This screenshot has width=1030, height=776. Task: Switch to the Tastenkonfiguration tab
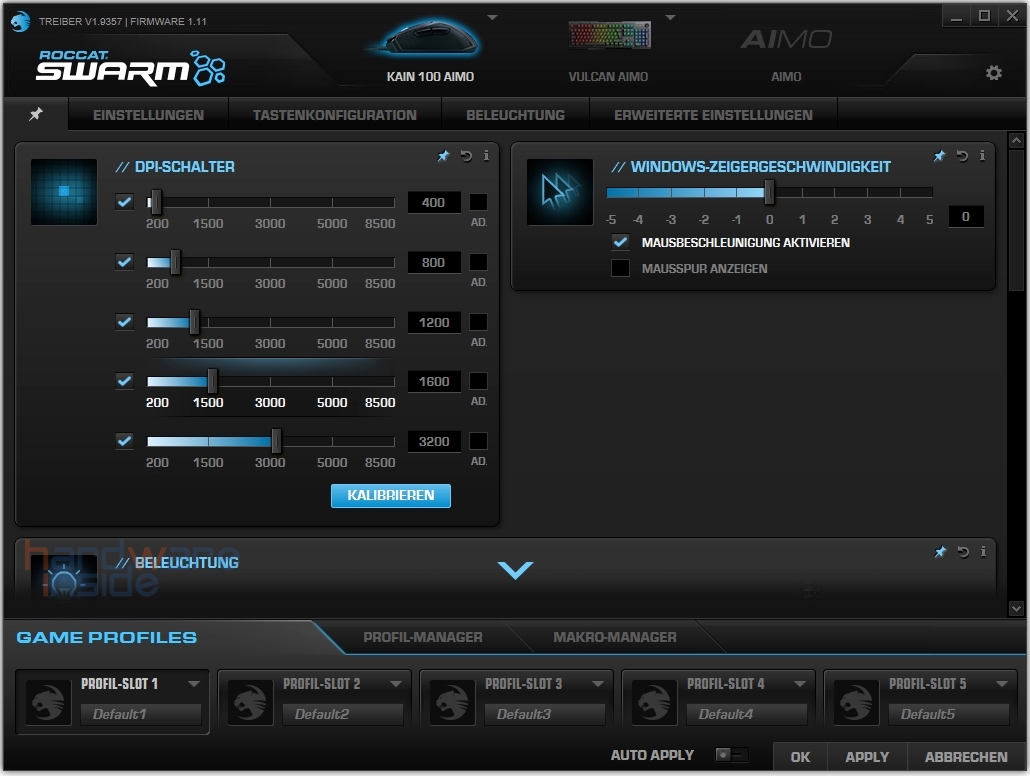click(x=334, y=115)
